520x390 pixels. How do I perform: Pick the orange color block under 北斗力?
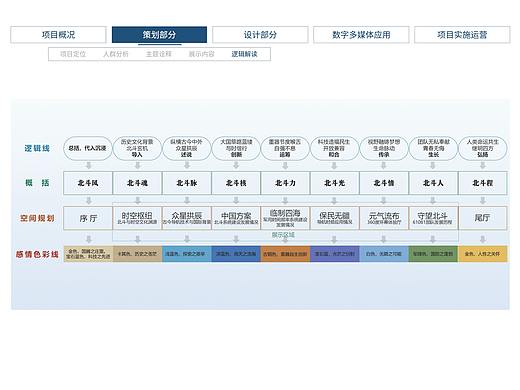[285, 254]
